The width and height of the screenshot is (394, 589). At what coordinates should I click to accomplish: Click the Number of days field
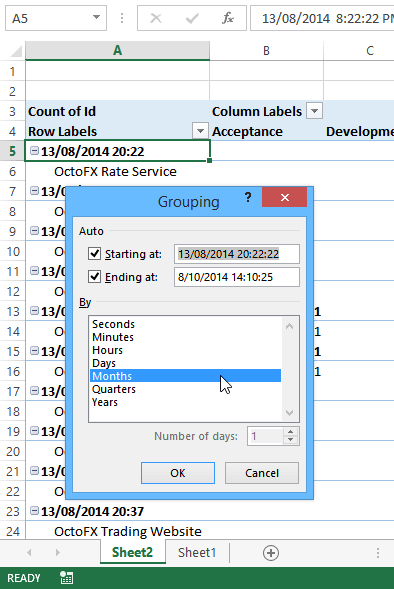point(265,436)
